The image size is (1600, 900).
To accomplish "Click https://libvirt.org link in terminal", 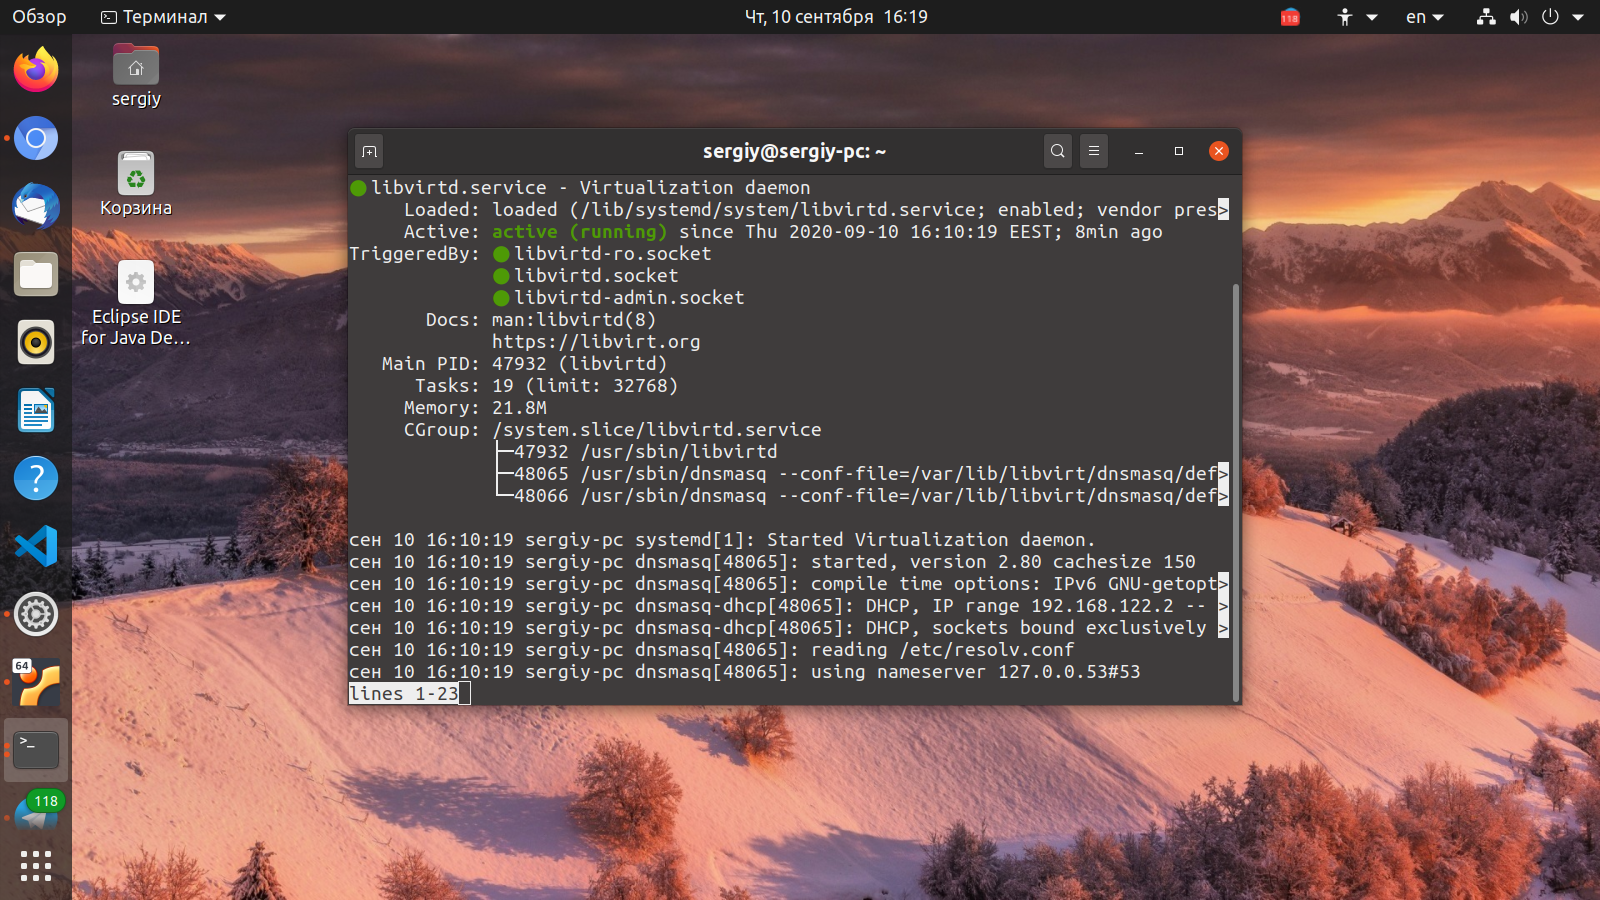I will coord(596,342).
